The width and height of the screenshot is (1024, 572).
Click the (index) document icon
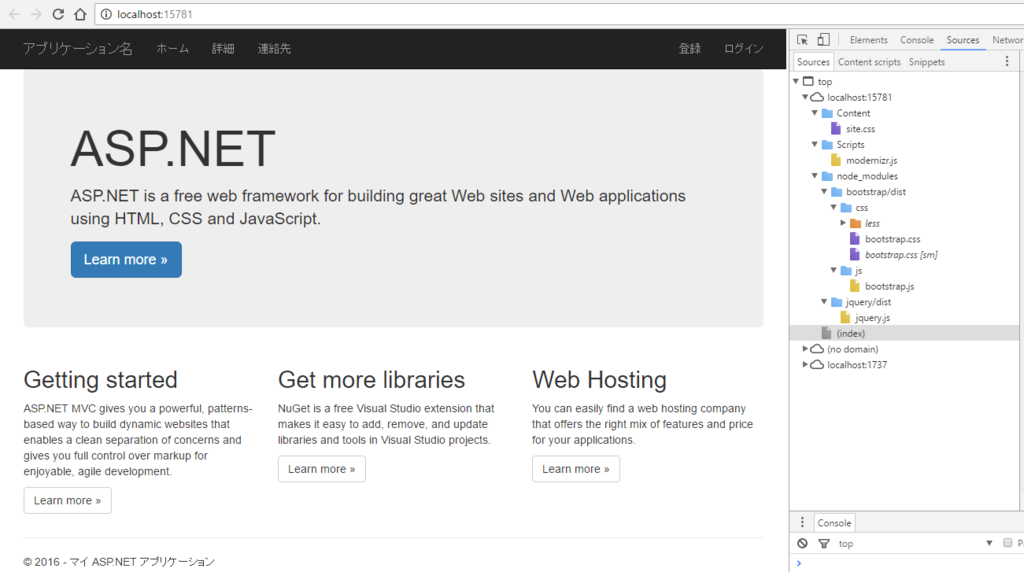pyautogui.click(x=827, y=333)
